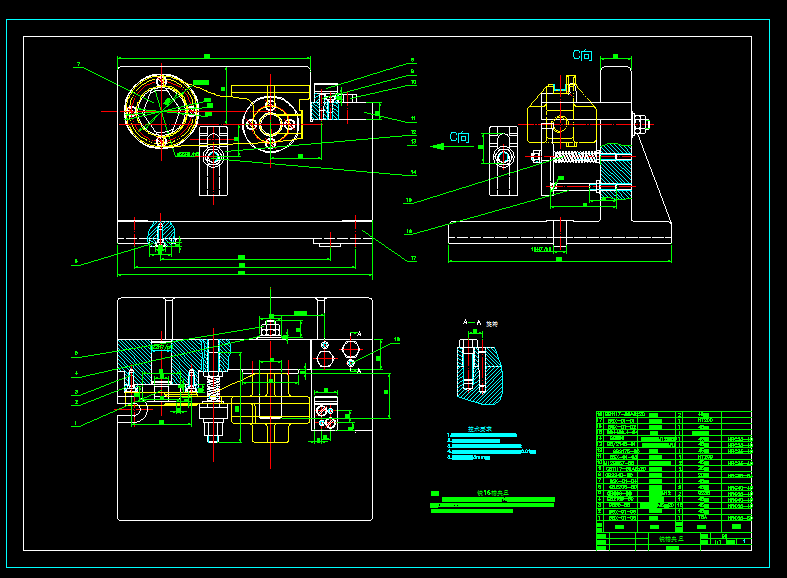Click part callout number 2 in lower view
This screenshot has height=578, width=787.
76,402
